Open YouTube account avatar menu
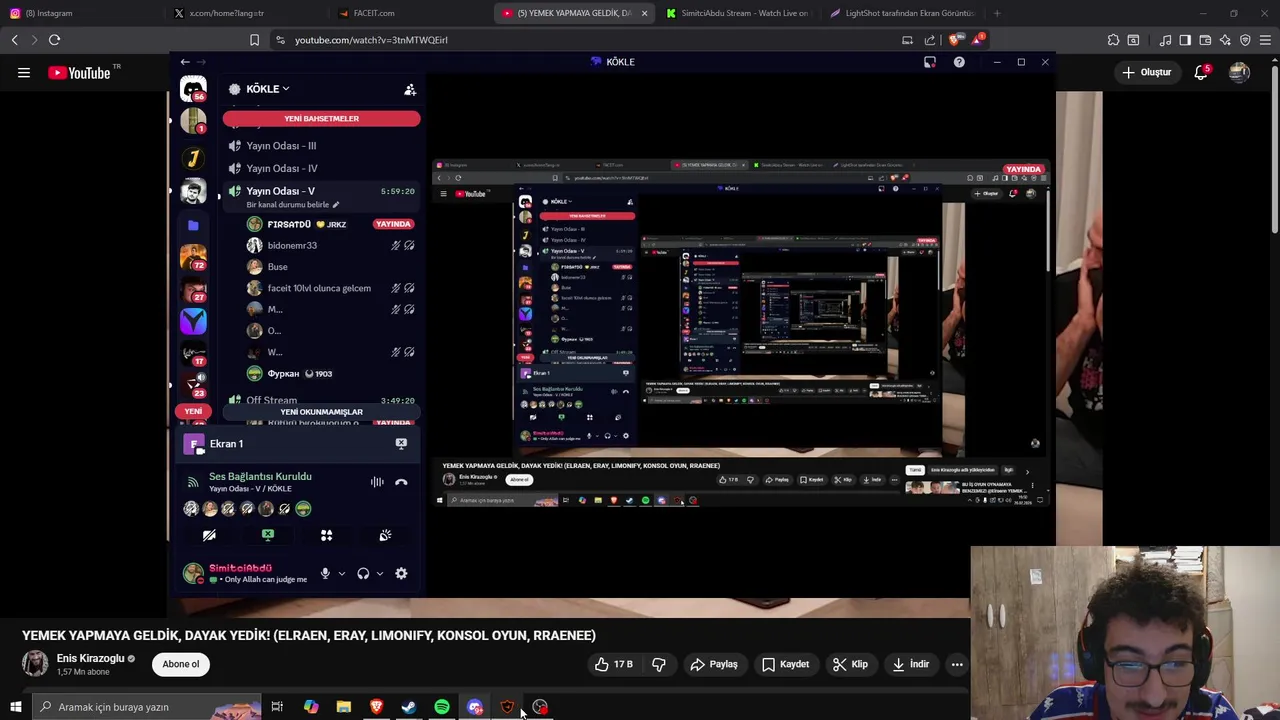Screen dimensions: 1280x720 click(1239, 72)
